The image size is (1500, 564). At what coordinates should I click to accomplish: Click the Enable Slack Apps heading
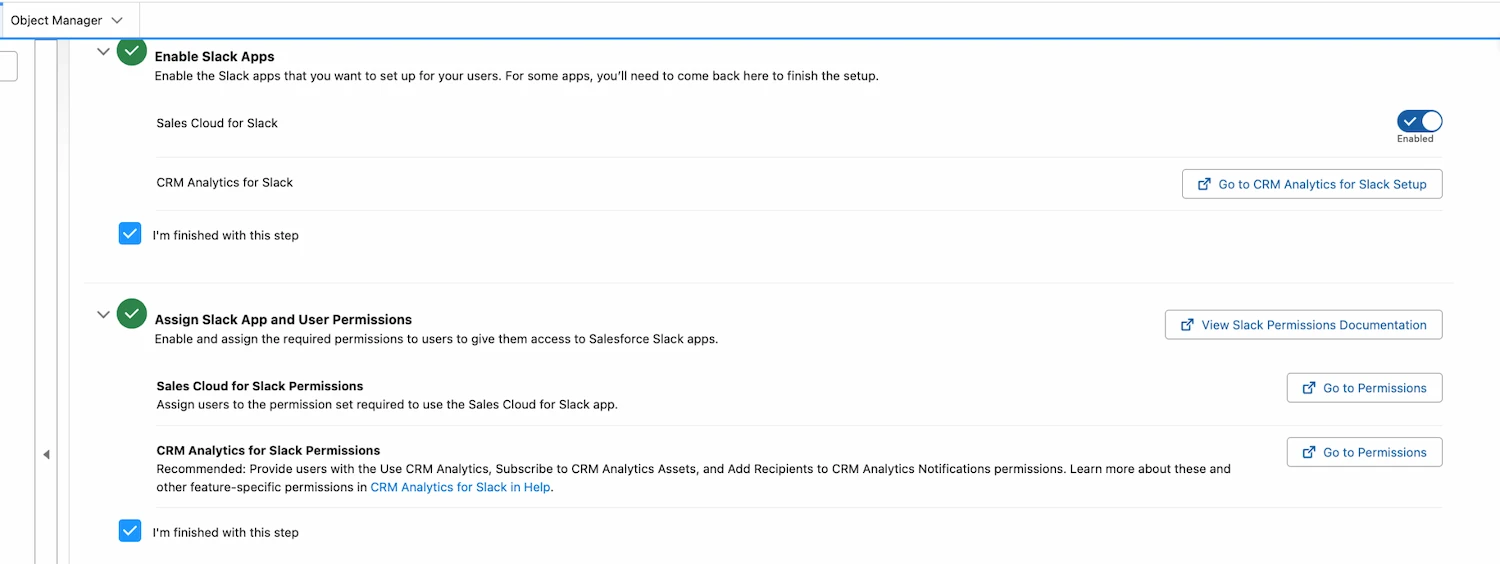pos(215,57)
